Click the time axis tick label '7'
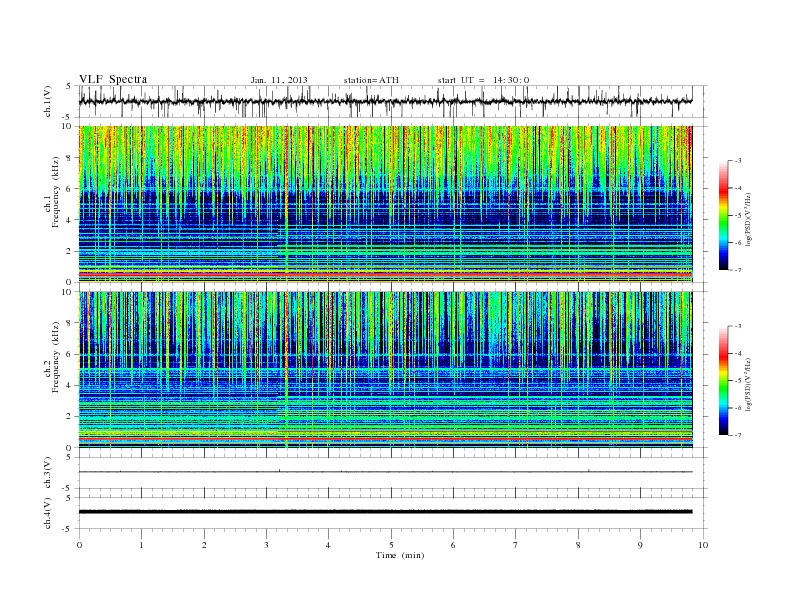 pos(516,545)
